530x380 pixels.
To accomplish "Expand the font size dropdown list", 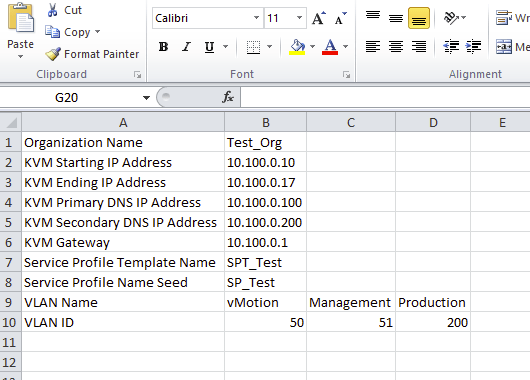I will [x=299, y=18].
